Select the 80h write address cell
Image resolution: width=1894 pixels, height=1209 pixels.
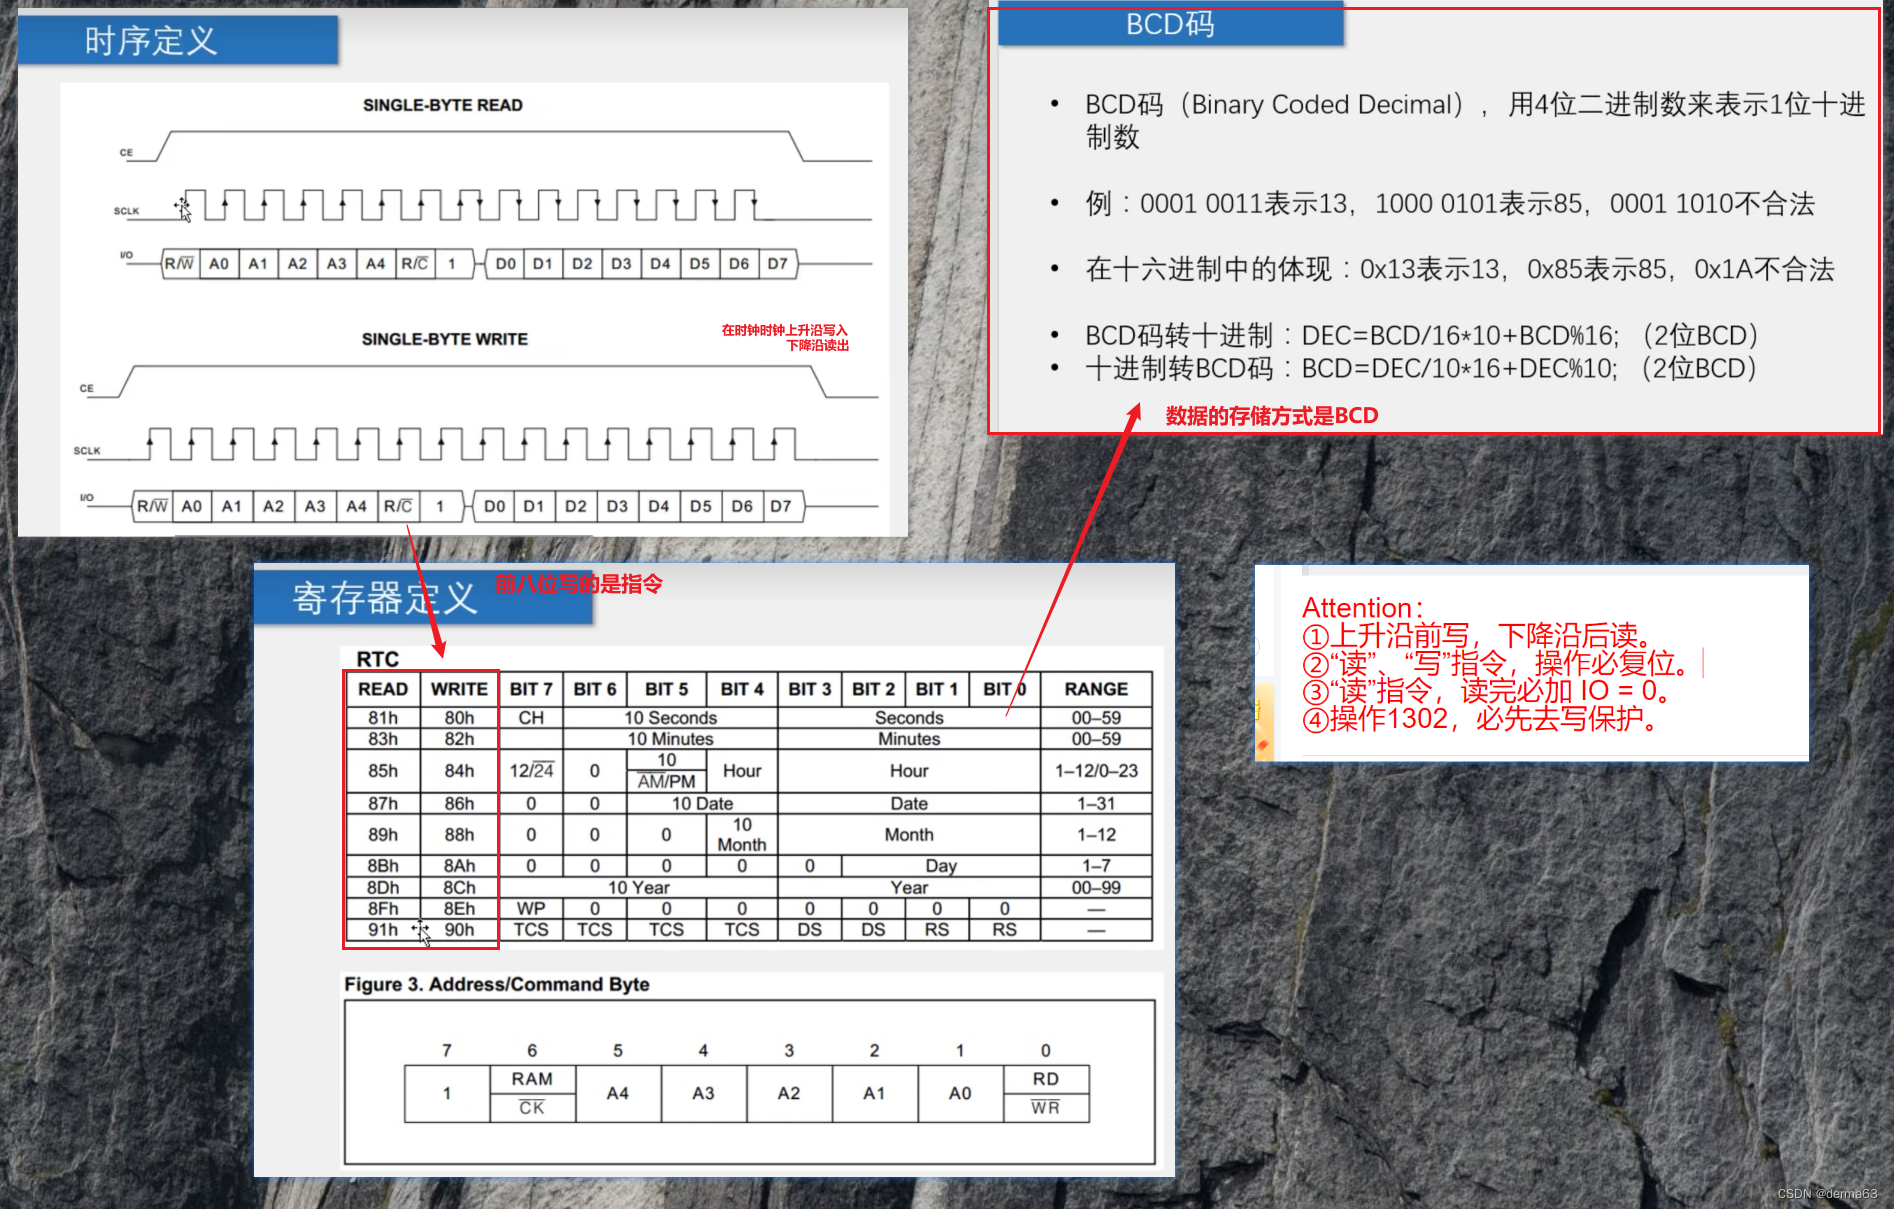pos(459,718)
